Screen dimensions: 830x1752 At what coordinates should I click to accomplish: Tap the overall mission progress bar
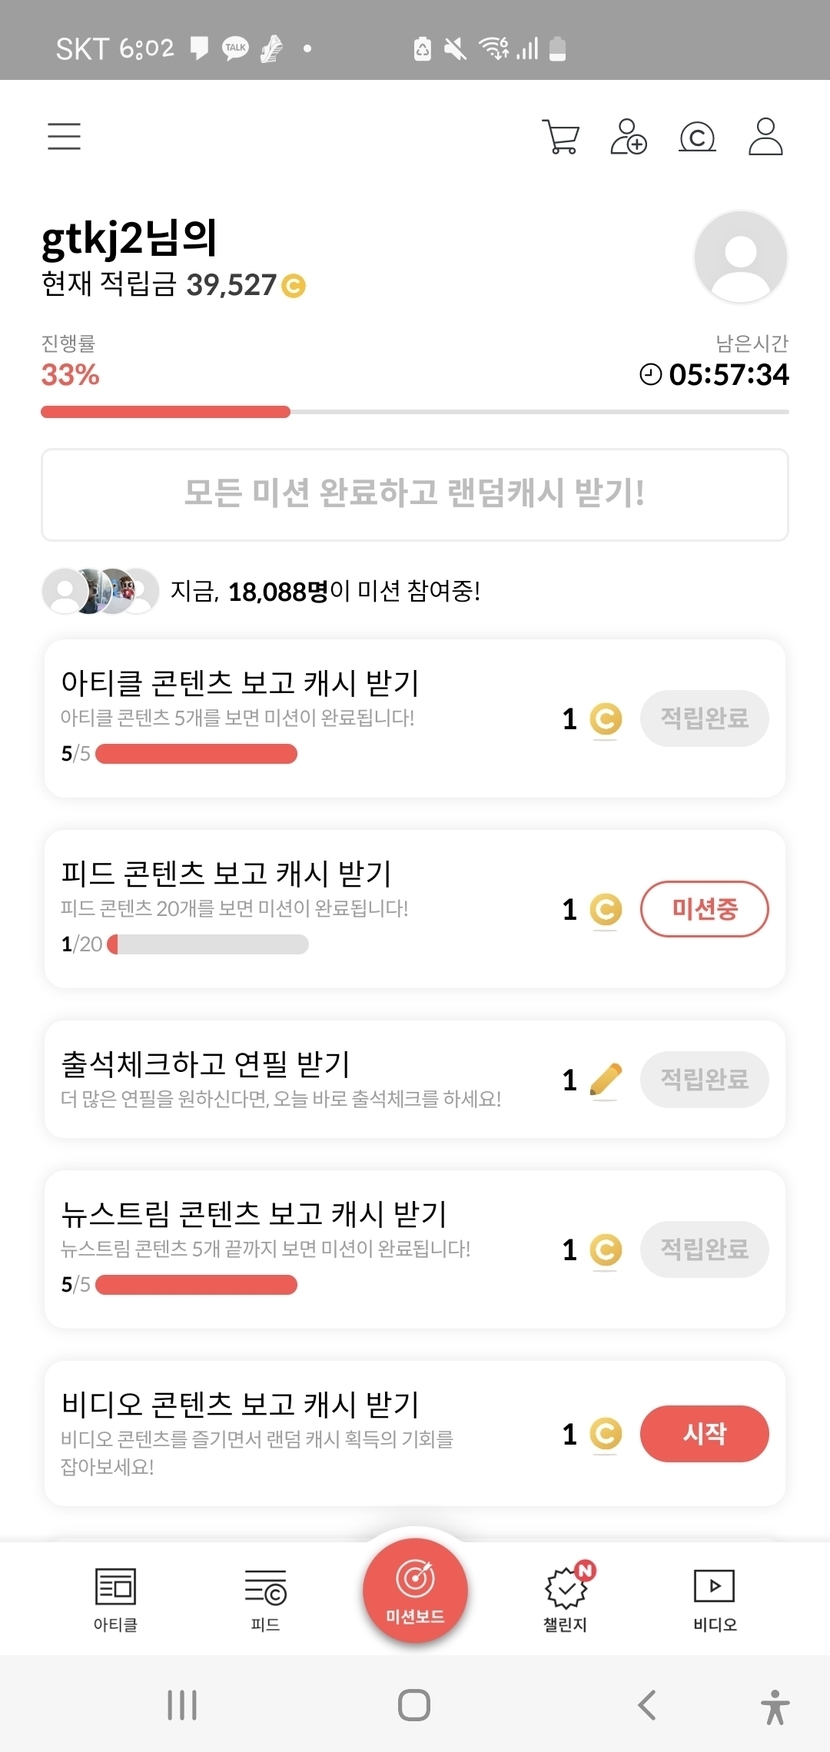click(415, 412)
